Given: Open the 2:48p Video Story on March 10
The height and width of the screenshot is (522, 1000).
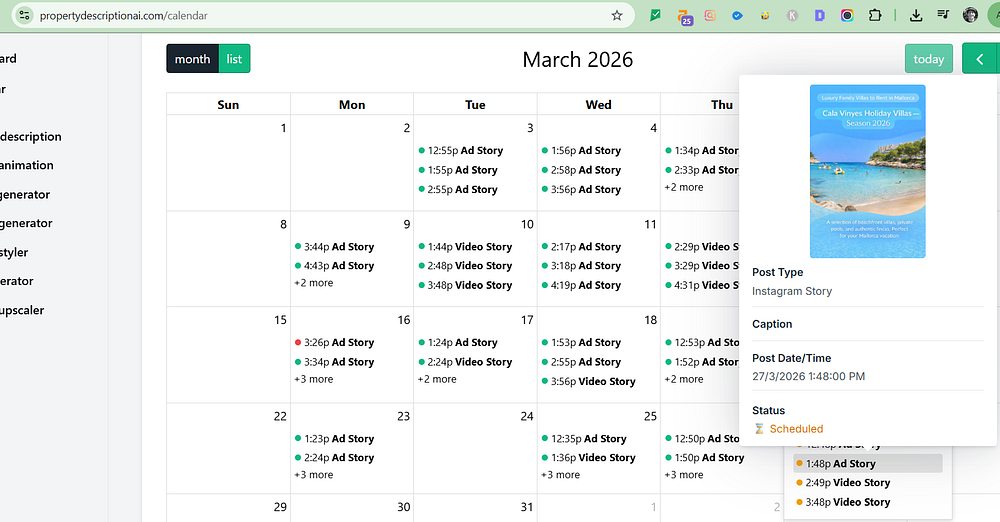Looking at the screenshot, I should [465, 266].
